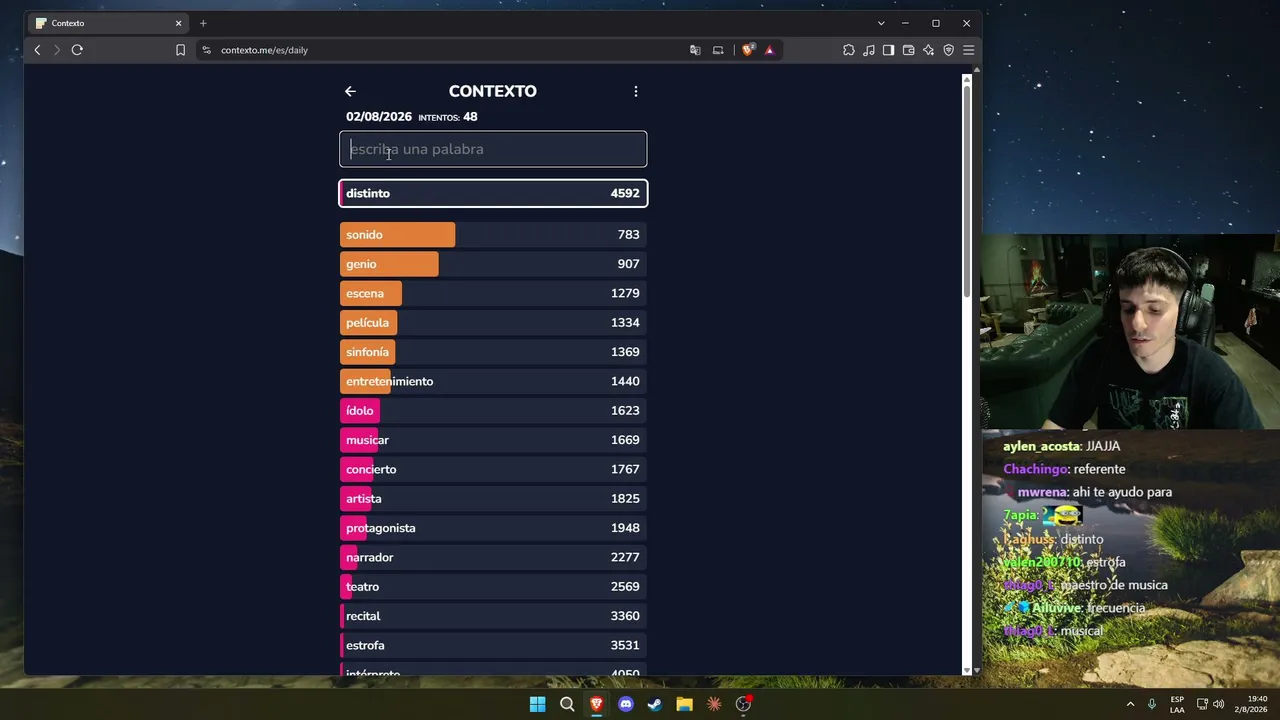Image resolution: width=1280 pixels, height=720 pixels.
Task: Open the page translate icon
Action: click(695, 50)
